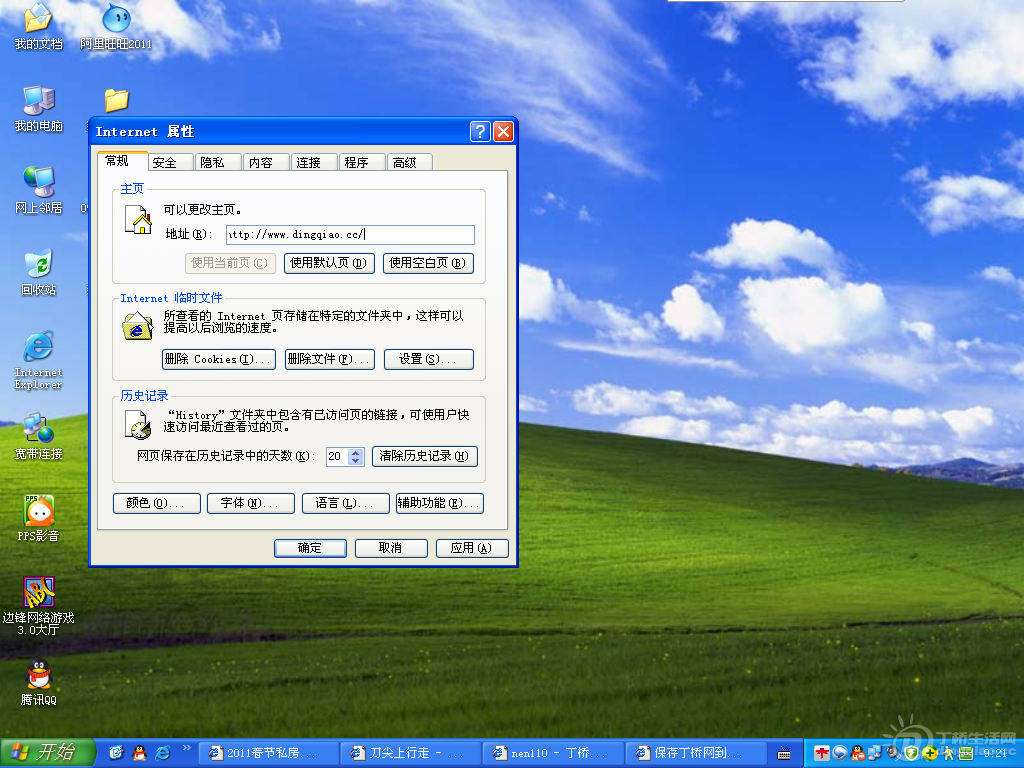Go to the 高级 tab
Viewport: 1024px width, 768px height.
(x=405, y=163)
